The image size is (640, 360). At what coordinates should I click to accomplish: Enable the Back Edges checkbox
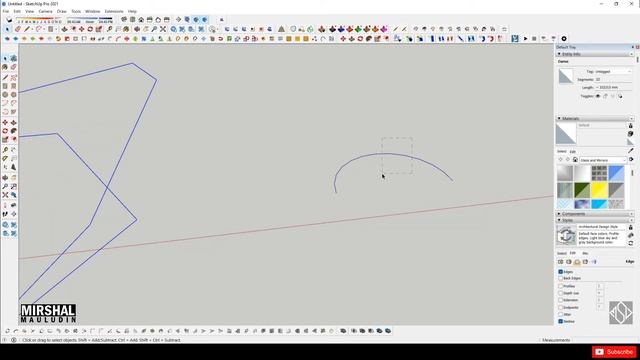pos(561,278)
